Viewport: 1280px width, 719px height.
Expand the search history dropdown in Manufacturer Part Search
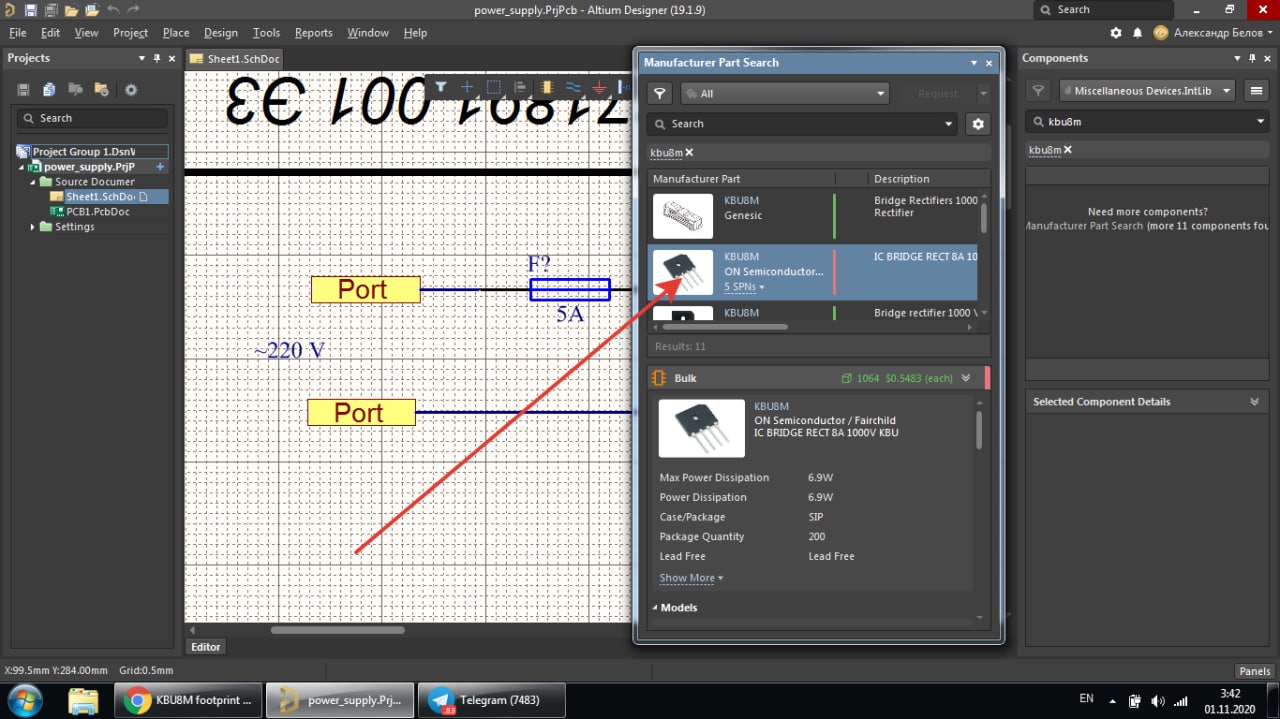pyautogui.click(x=949, y=124)
